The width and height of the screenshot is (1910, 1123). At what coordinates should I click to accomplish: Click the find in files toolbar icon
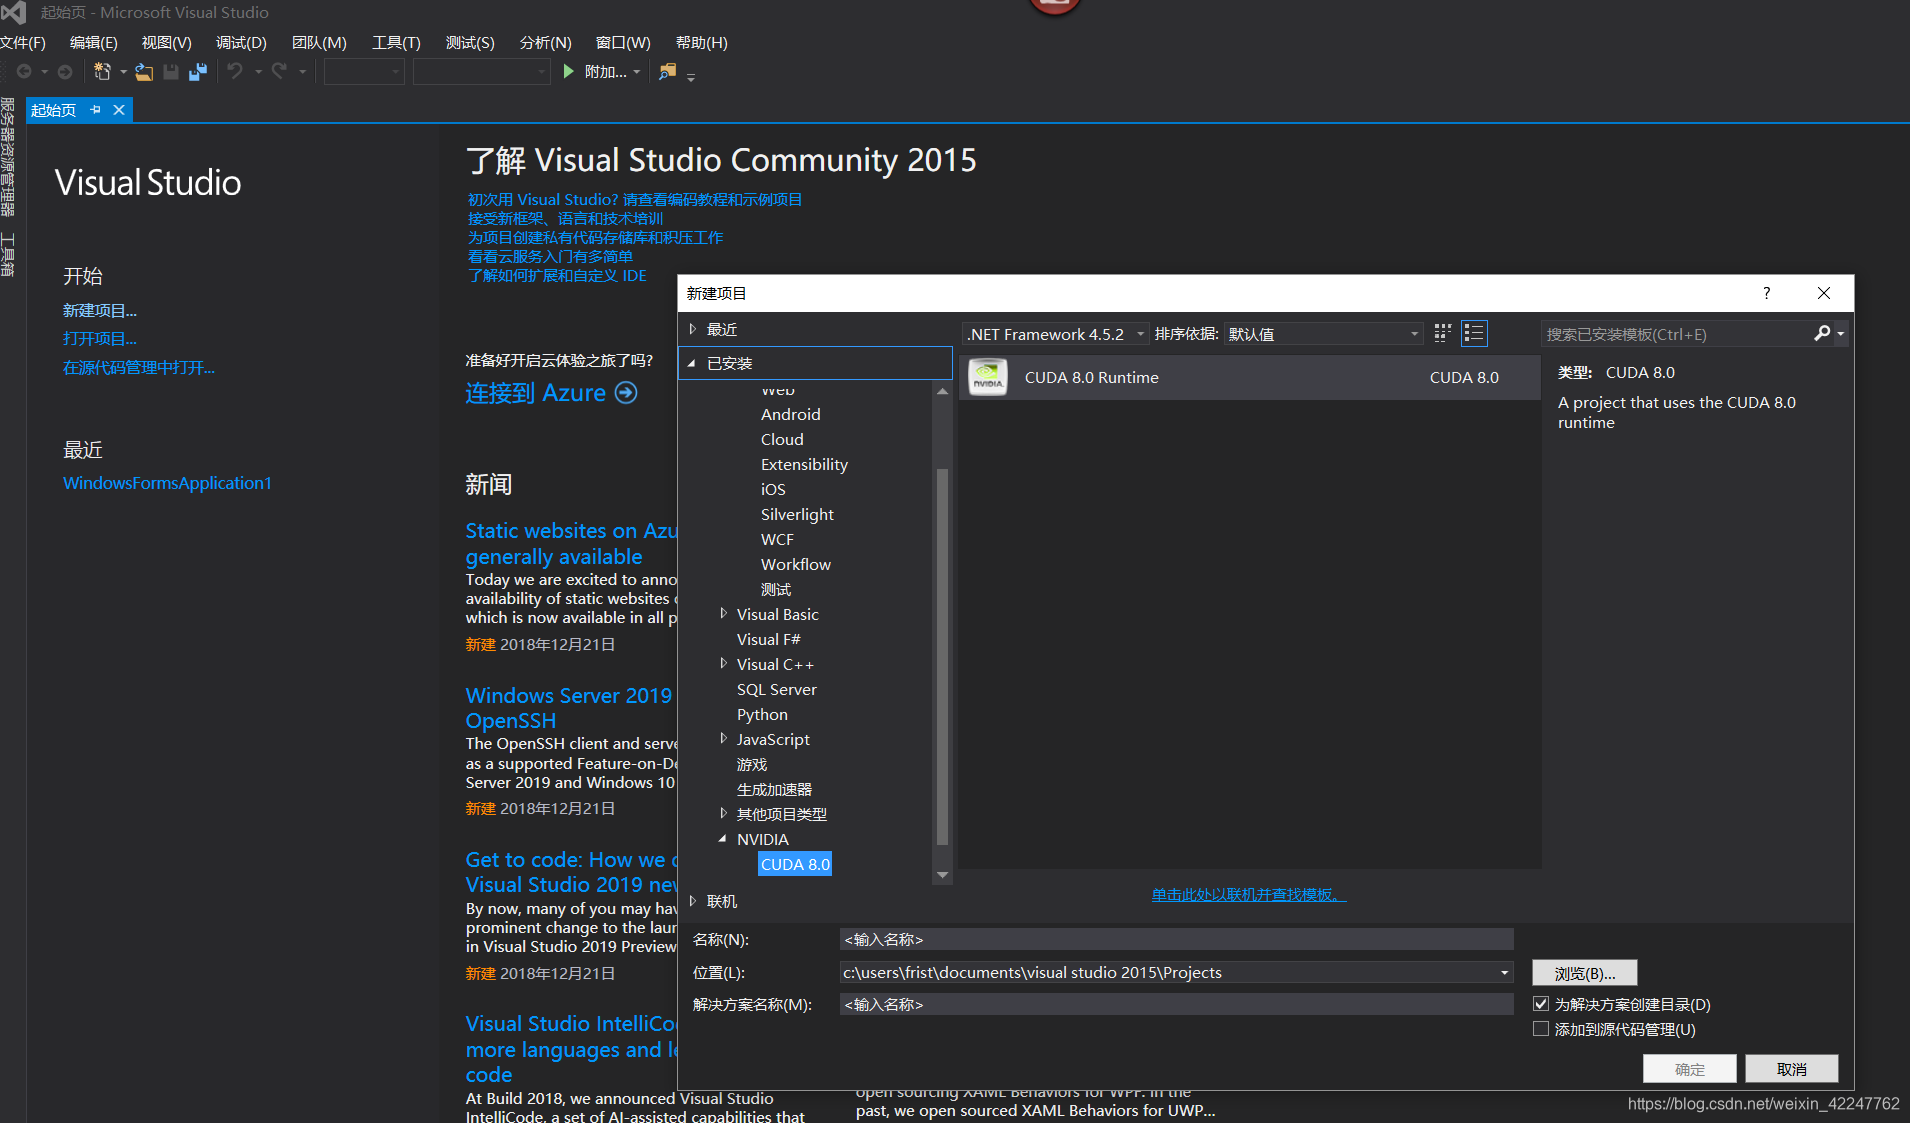point(668,71)
